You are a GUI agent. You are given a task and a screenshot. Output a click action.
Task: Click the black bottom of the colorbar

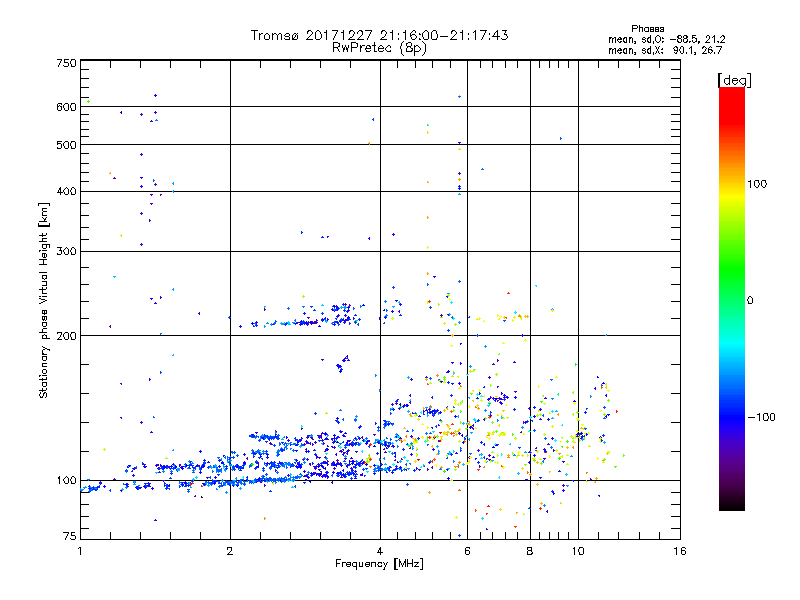point(732,503)
